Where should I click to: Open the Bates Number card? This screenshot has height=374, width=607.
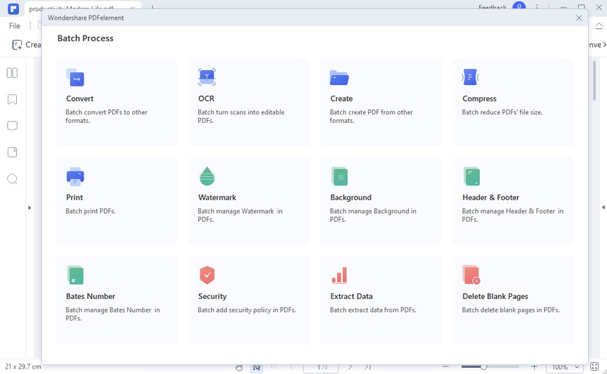point(117,300)
